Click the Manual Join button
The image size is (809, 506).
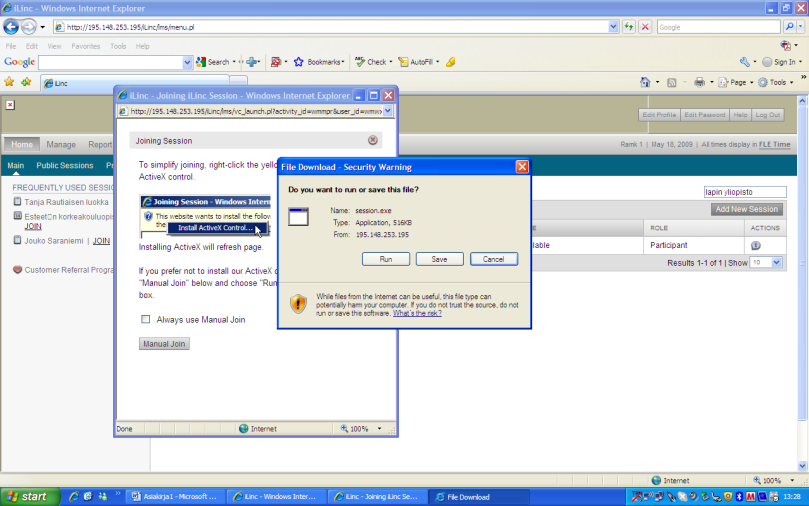pyautogui.click(x=164, y=344)
